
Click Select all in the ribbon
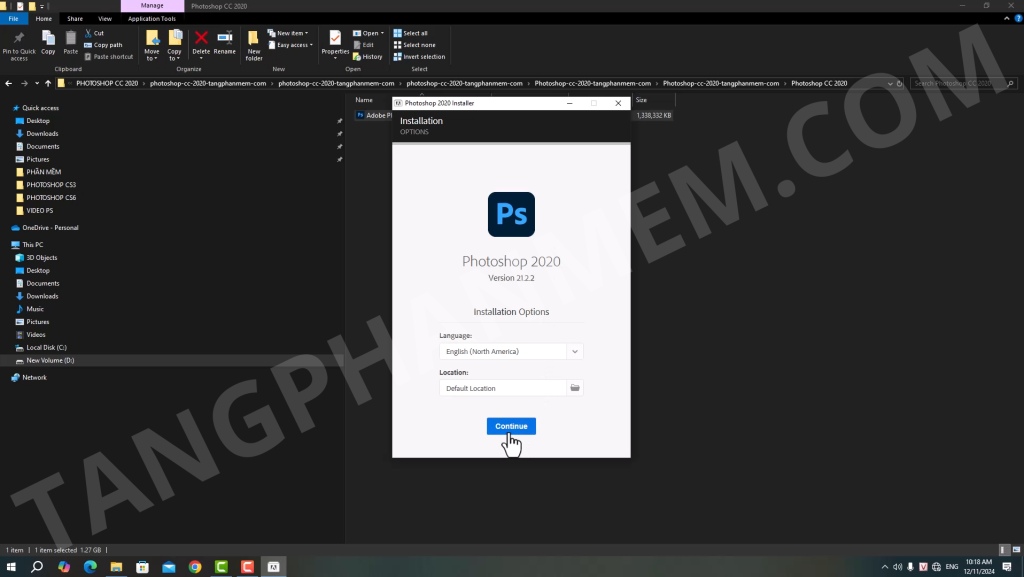coord(414,33)
